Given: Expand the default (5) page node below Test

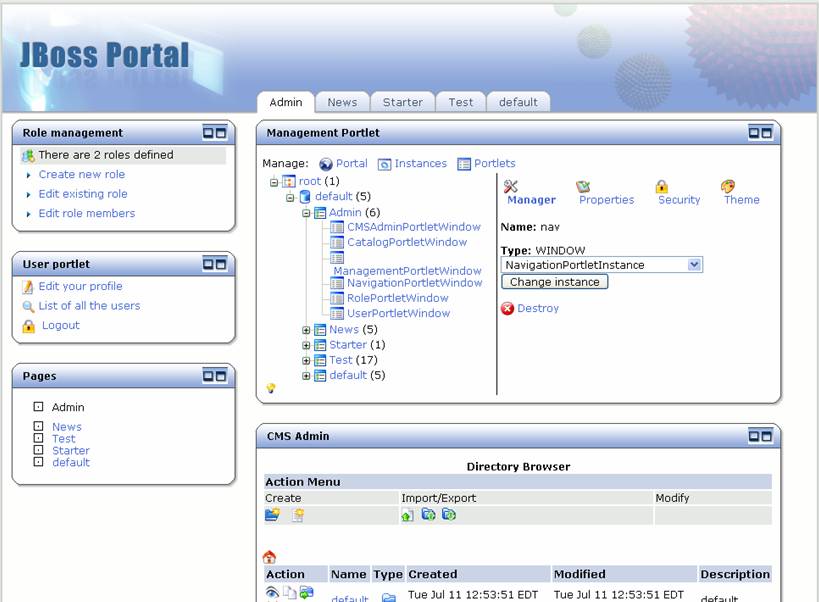Looking at the screenshot, I should [307, 376].
